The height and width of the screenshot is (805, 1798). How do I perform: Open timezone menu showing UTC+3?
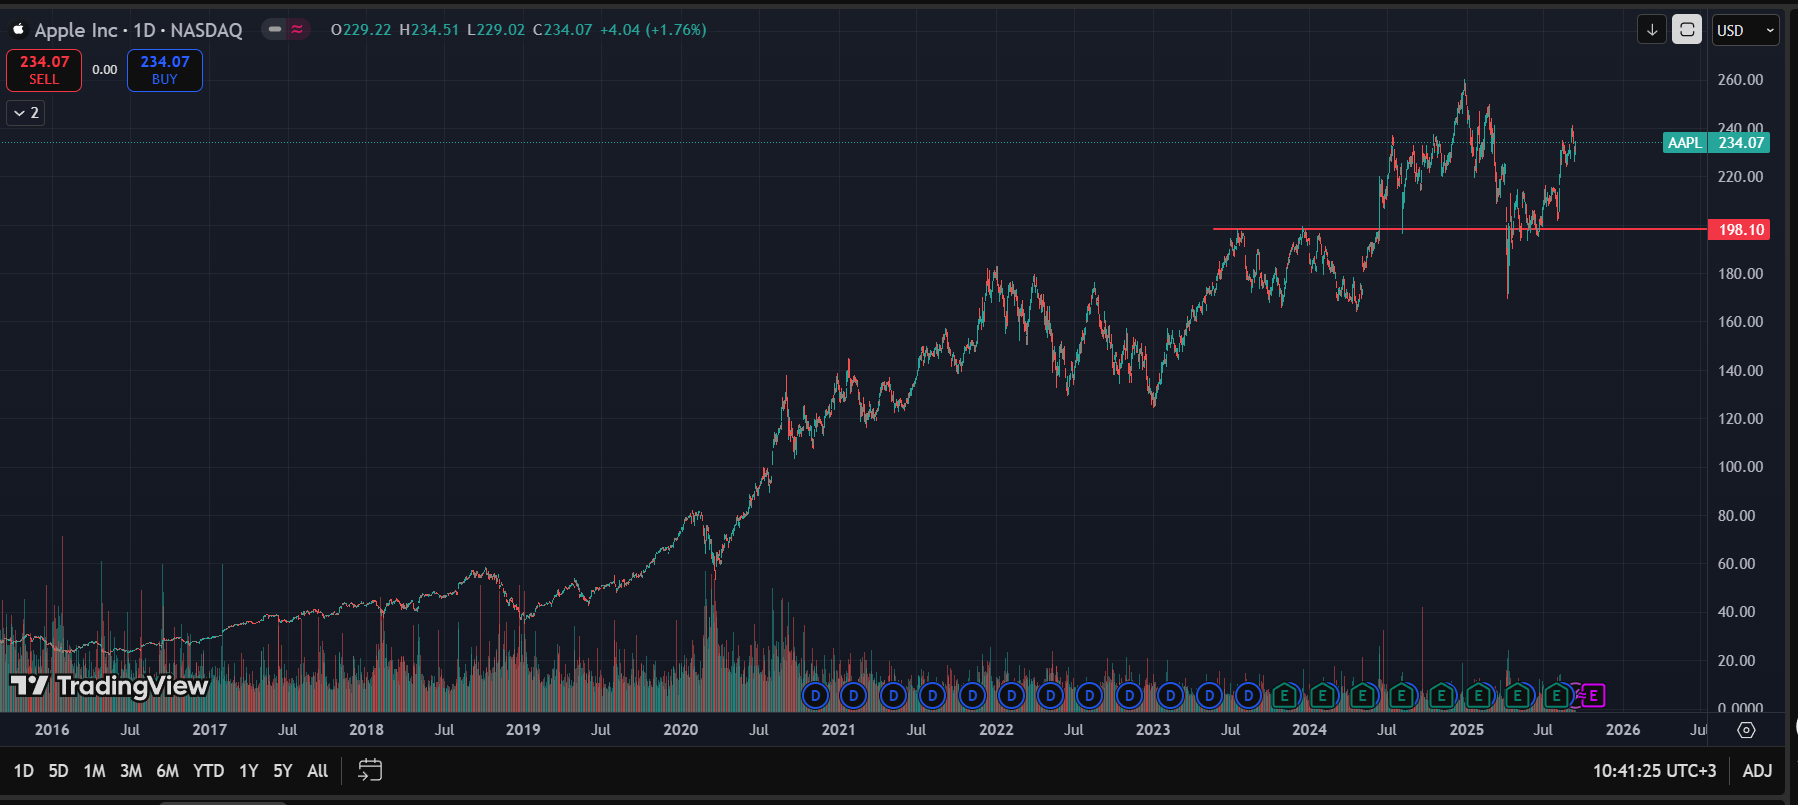(x=1654, y=770)
